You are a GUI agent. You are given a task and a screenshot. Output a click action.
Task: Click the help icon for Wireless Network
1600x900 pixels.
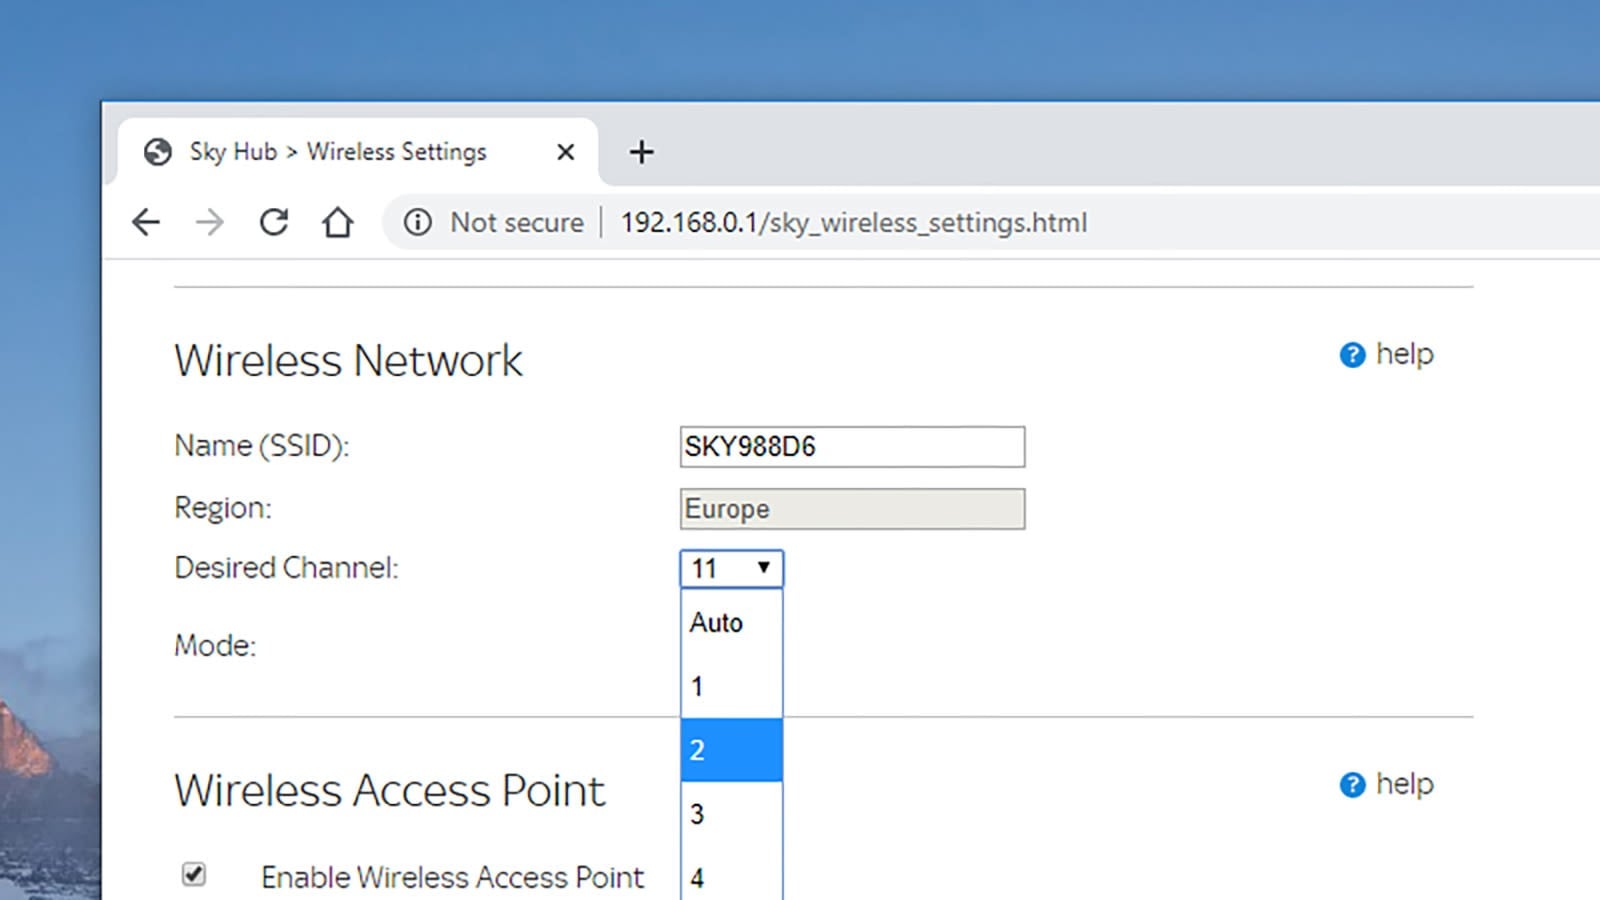click(x=1352, y=355)
